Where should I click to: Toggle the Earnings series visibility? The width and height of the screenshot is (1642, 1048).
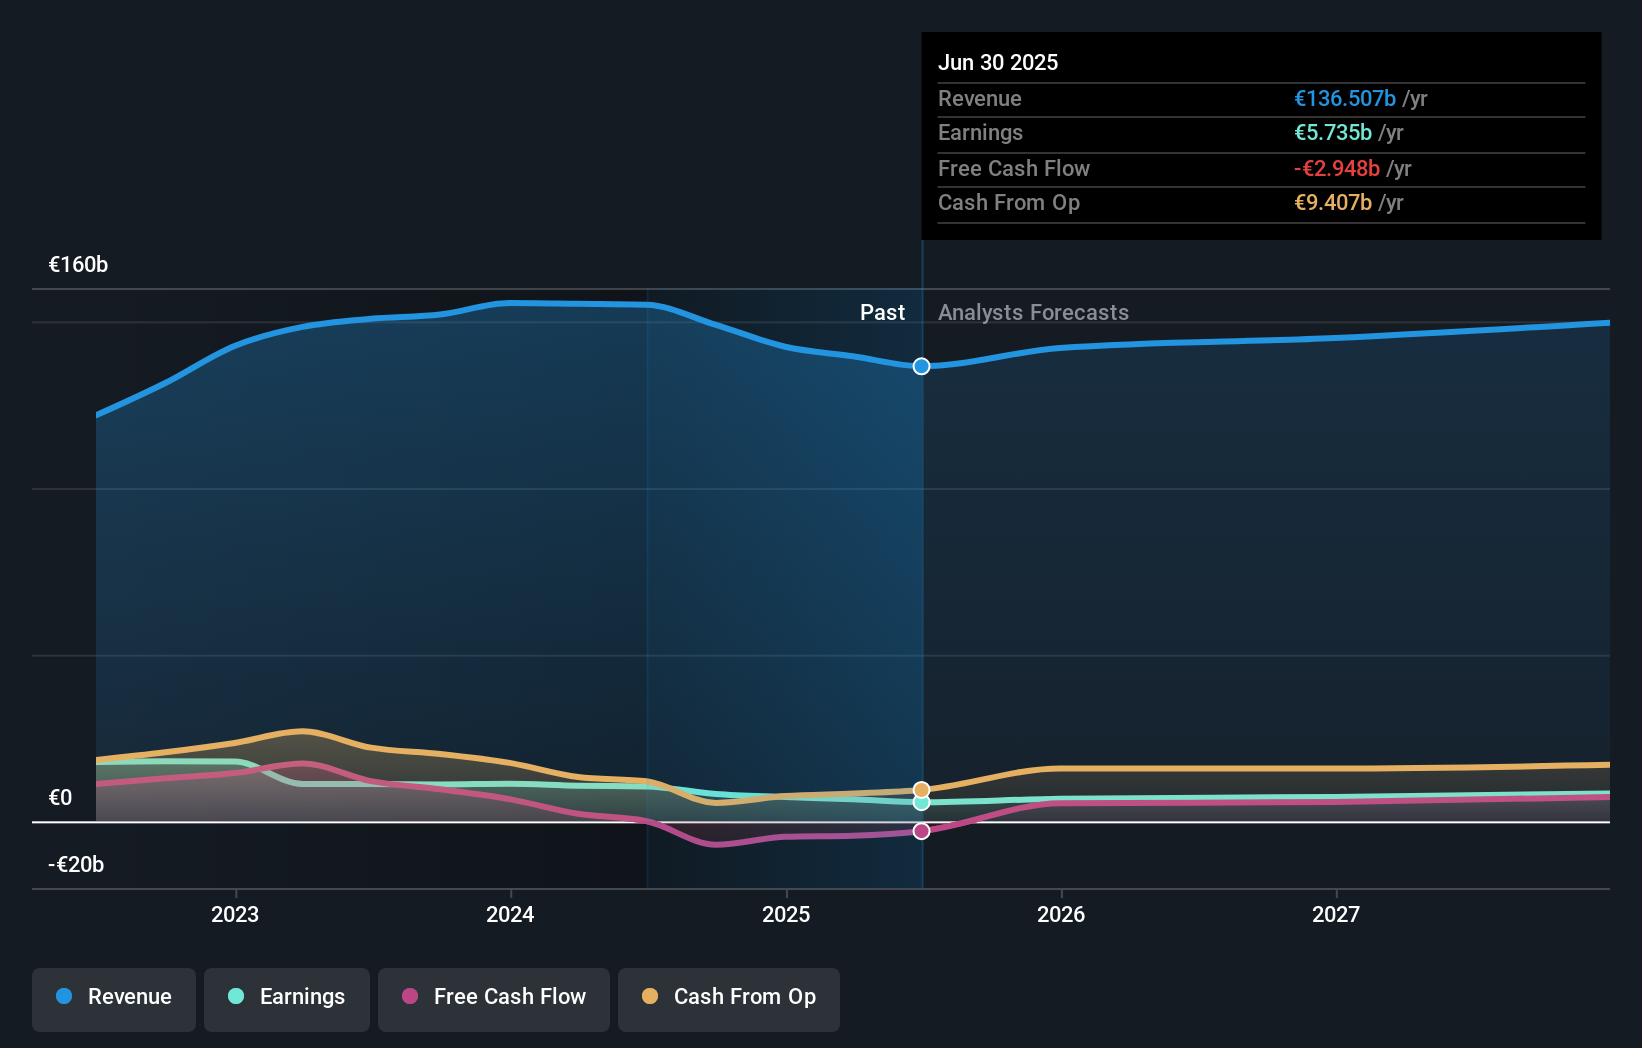tap(287, 997)
